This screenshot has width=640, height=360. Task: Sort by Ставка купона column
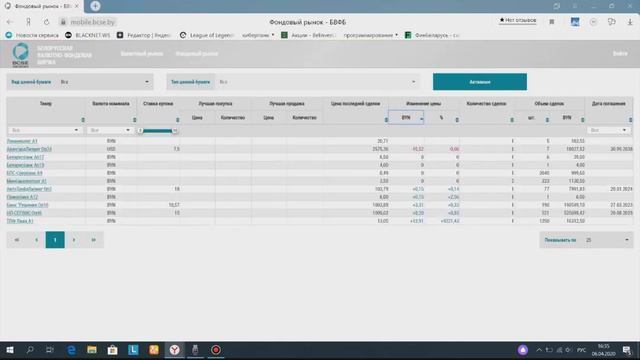pos(177,120)
